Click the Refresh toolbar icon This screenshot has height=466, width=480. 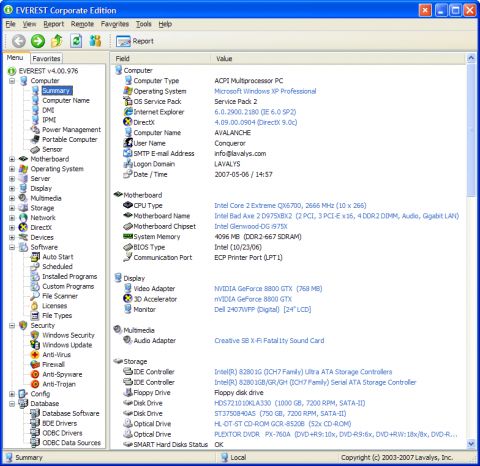point(76,41)
